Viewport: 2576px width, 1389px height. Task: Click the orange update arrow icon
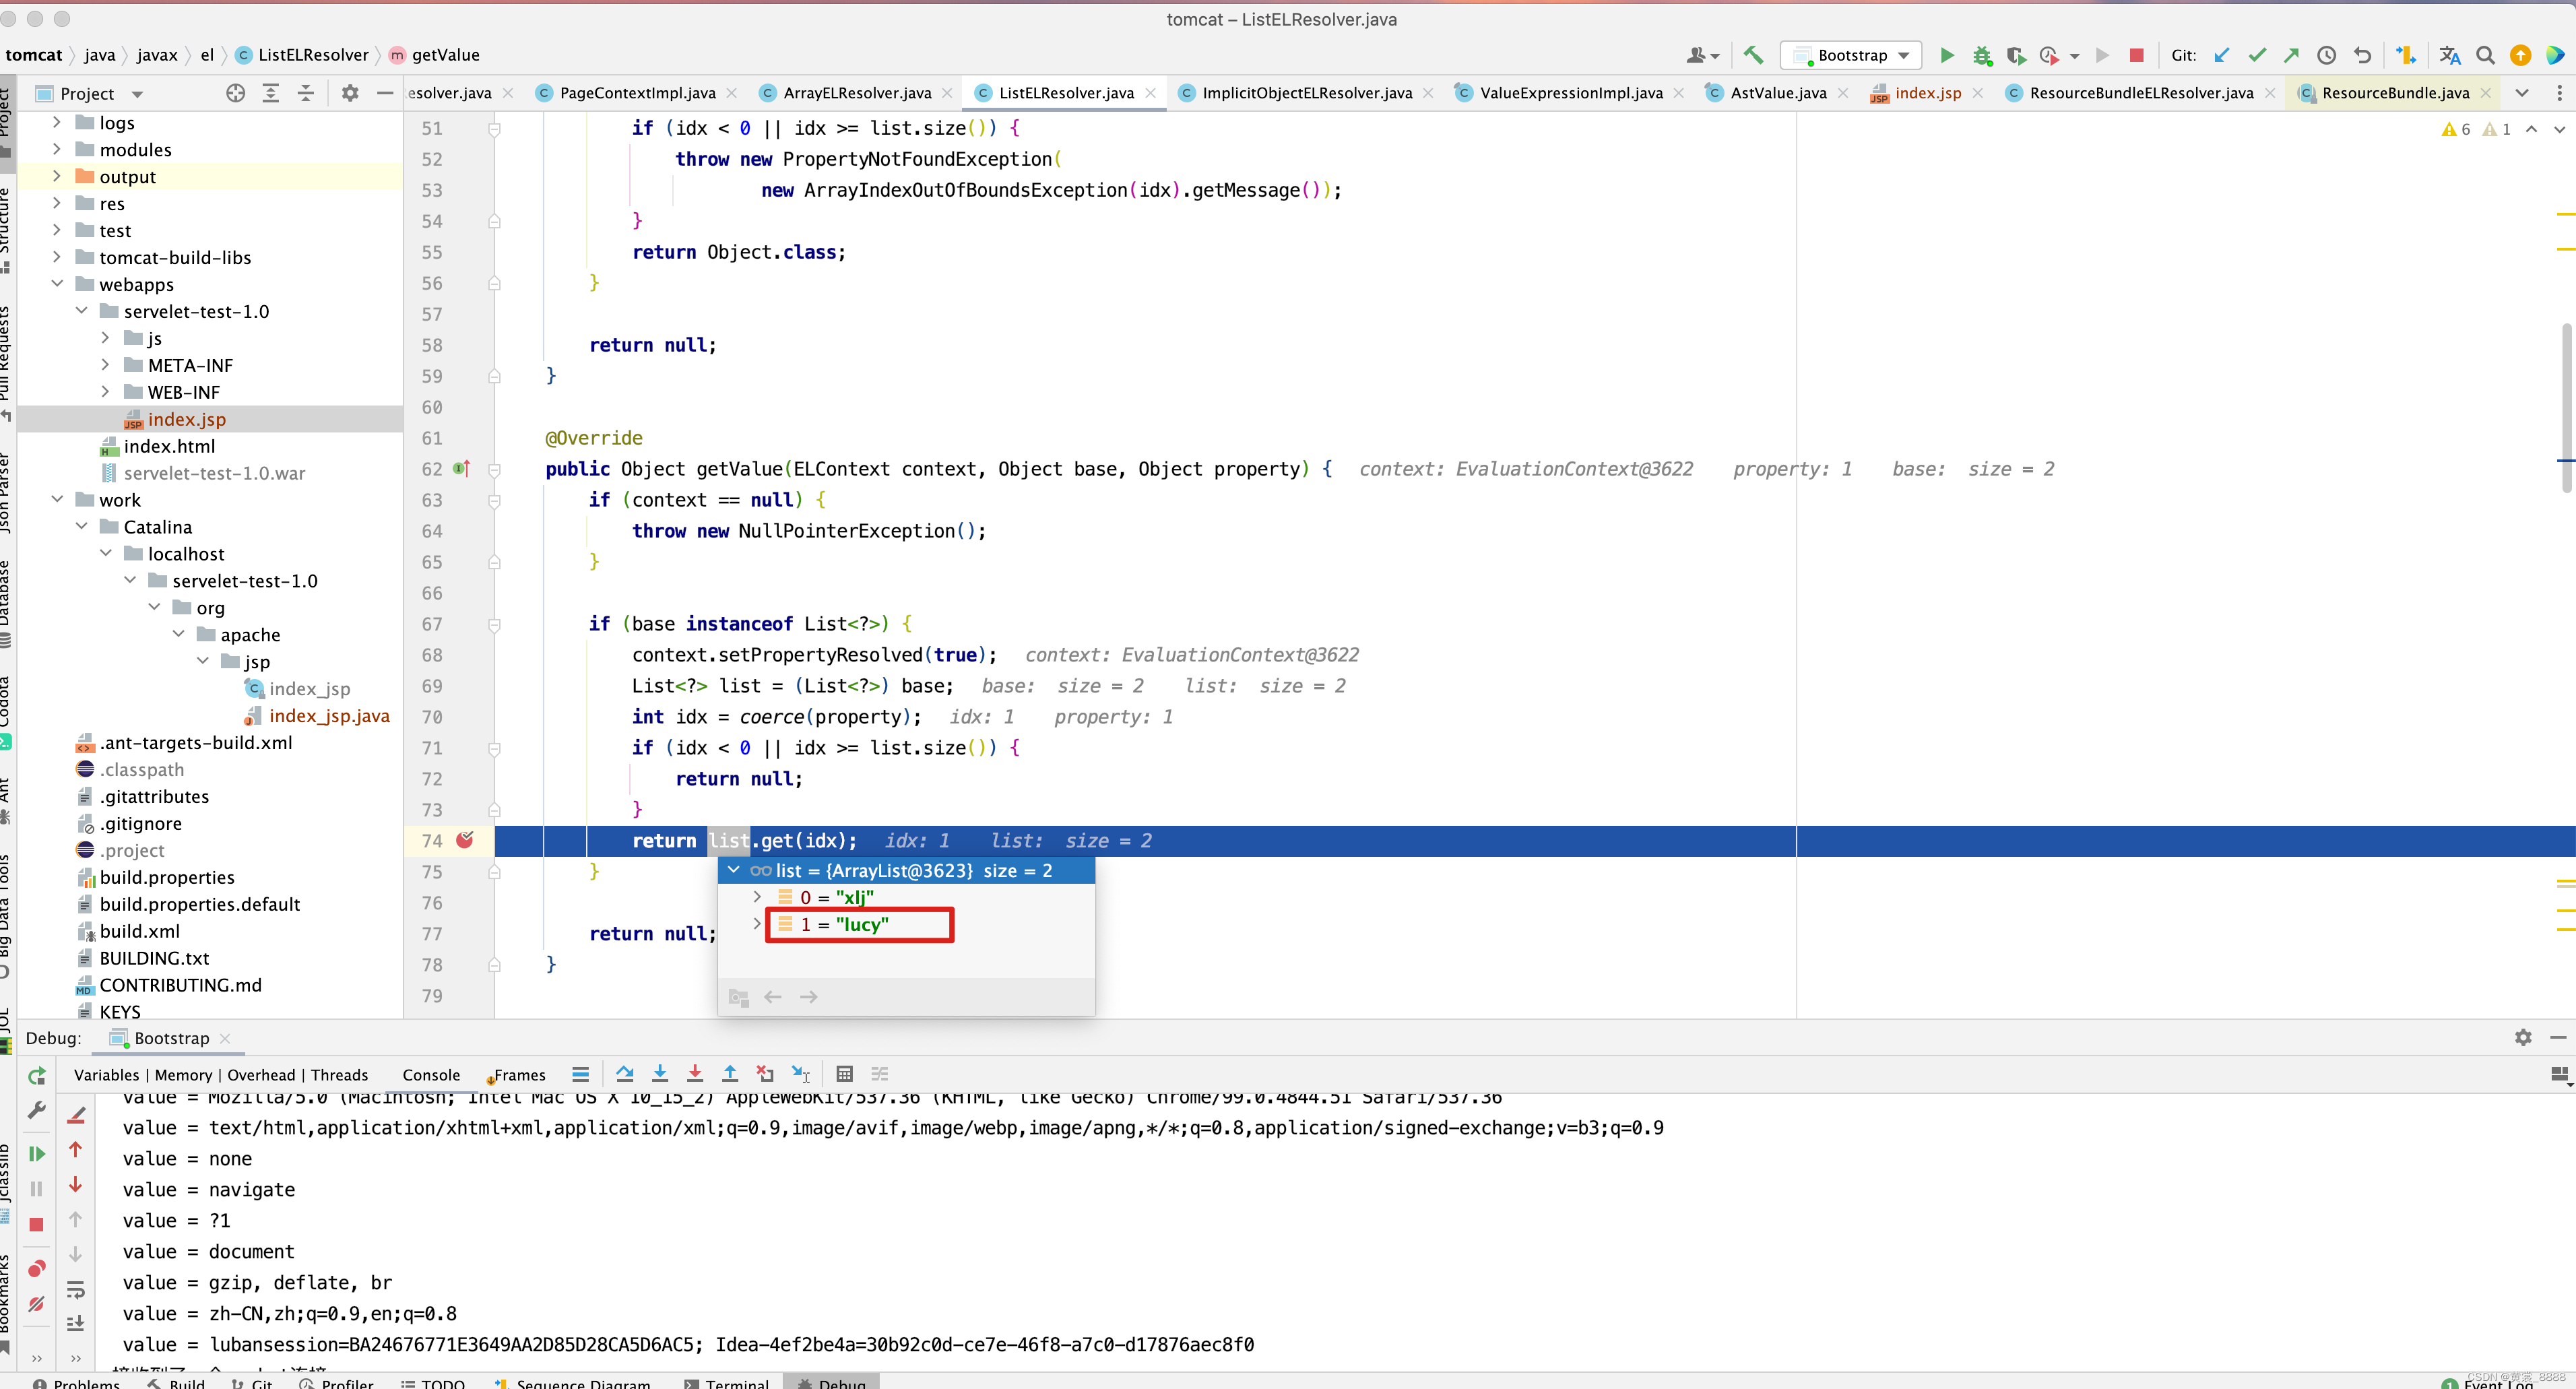tap(2520, 55)
